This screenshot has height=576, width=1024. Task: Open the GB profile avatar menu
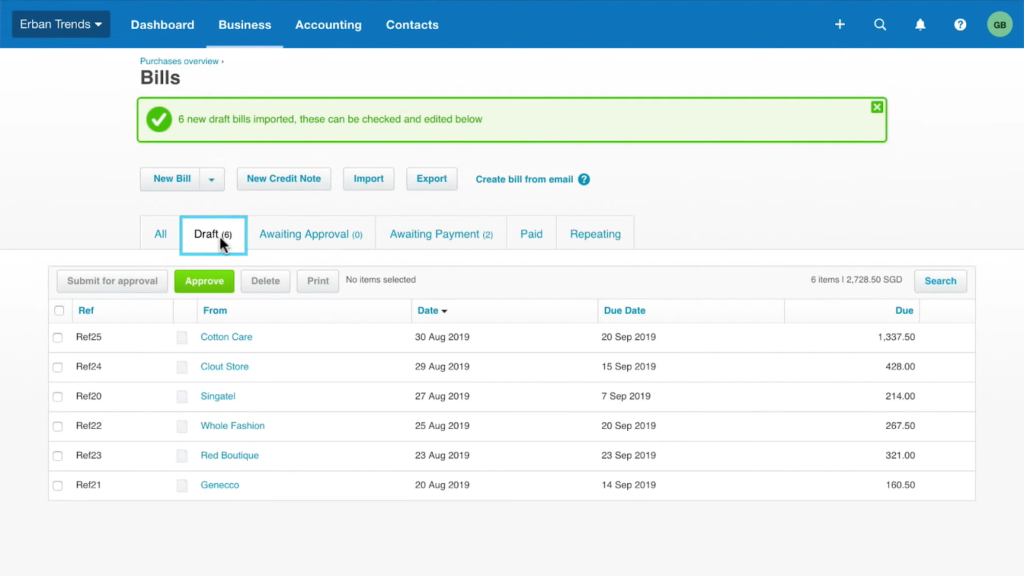coord(999,24)
